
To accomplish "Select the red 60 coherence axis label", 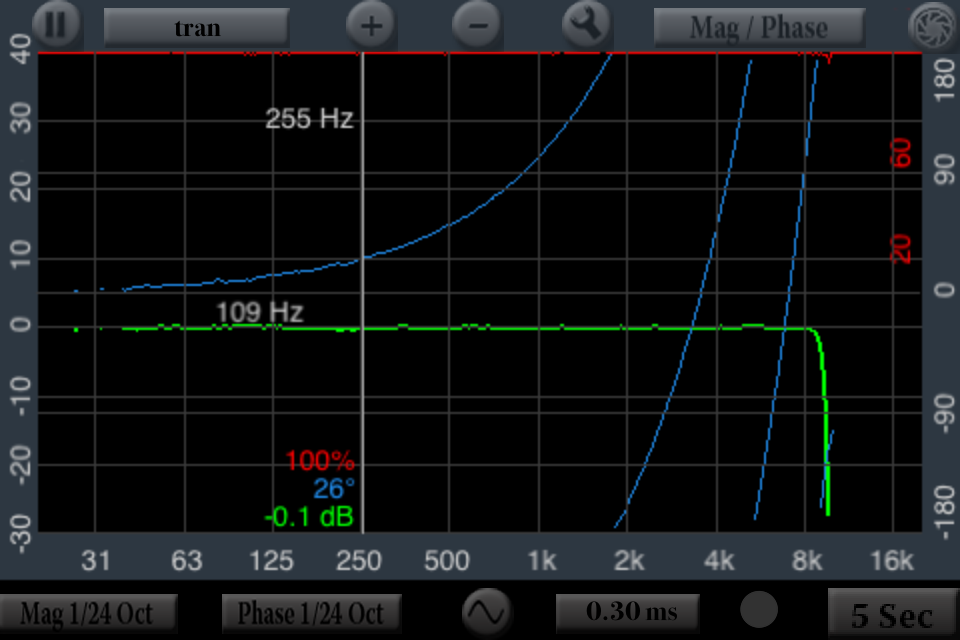I will (x=901, y=153).
